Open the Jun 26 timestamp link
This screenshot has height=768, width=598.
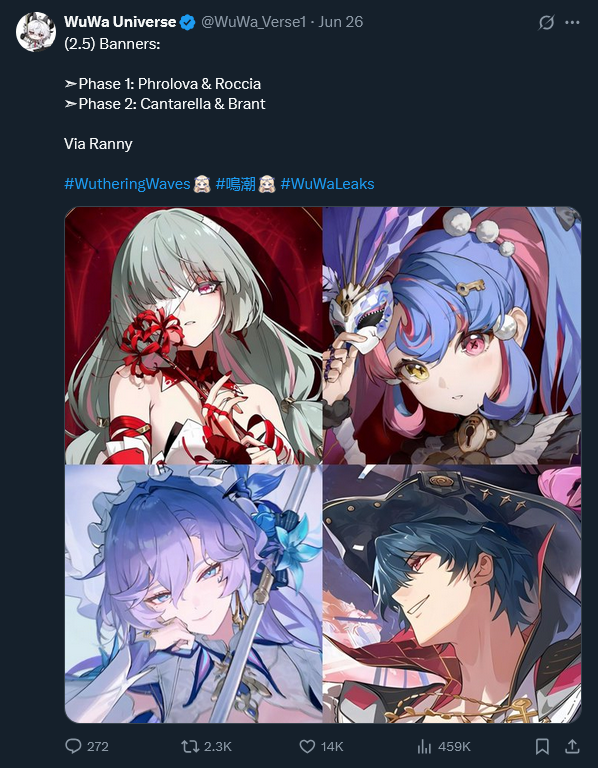pyautogui.click(x=340, y=22)
